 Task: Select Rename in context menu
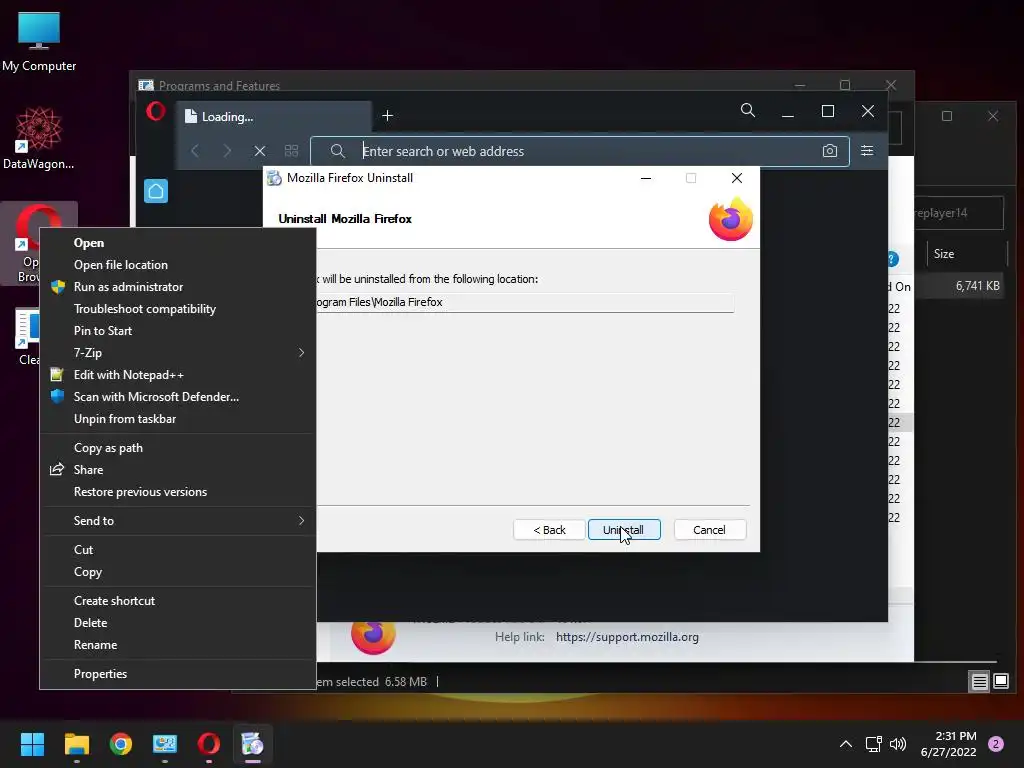tap(178, 645)
